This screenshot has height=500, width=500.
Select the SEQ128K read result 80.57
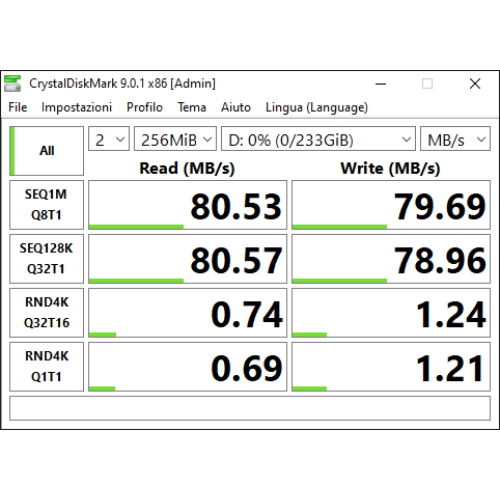tap(187, 259)
